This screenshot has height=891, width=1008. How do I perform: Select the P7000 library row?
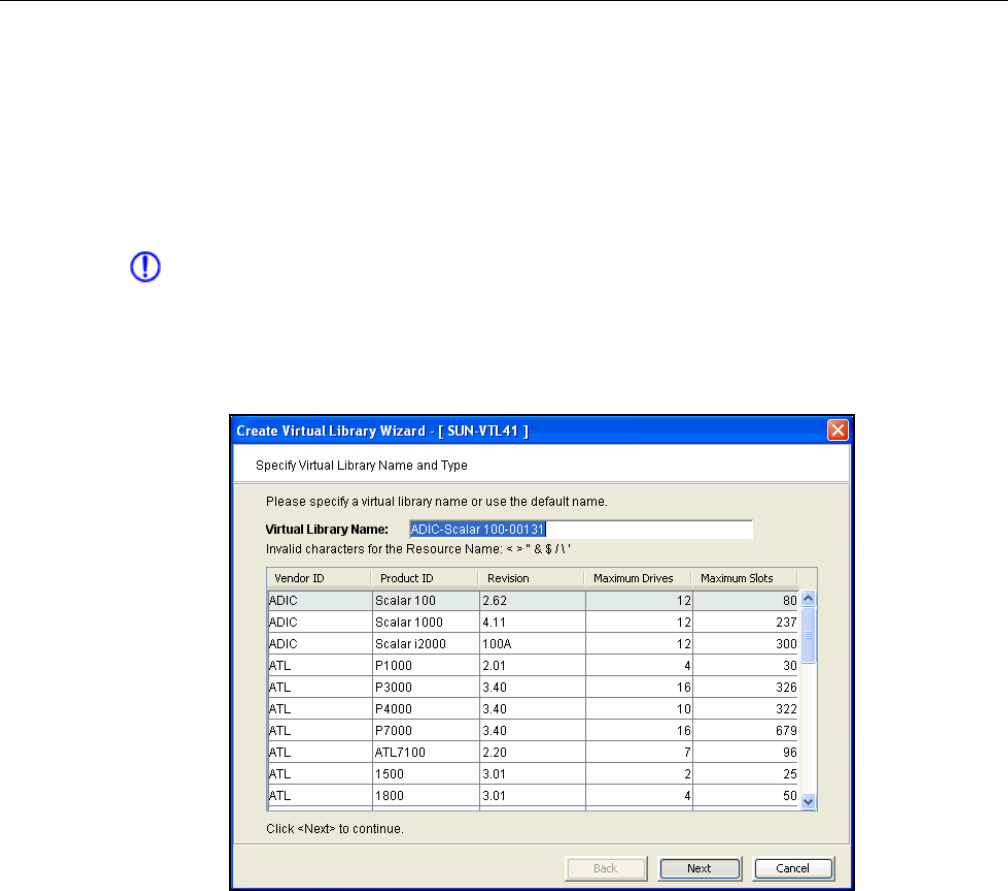[x=532, y=730]
